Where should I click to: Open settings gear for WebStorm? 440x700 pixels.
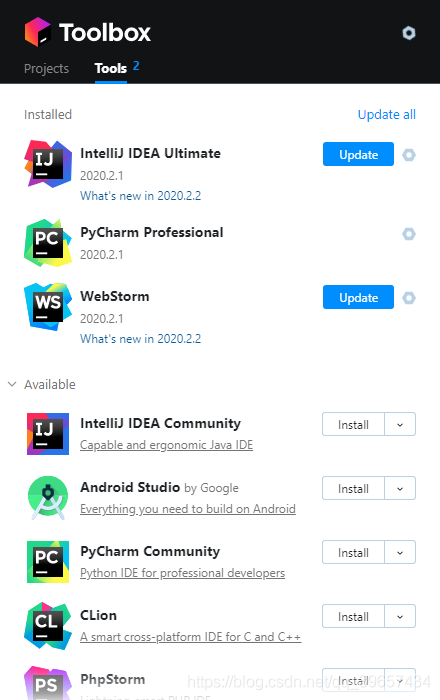[x=409, y=298]
